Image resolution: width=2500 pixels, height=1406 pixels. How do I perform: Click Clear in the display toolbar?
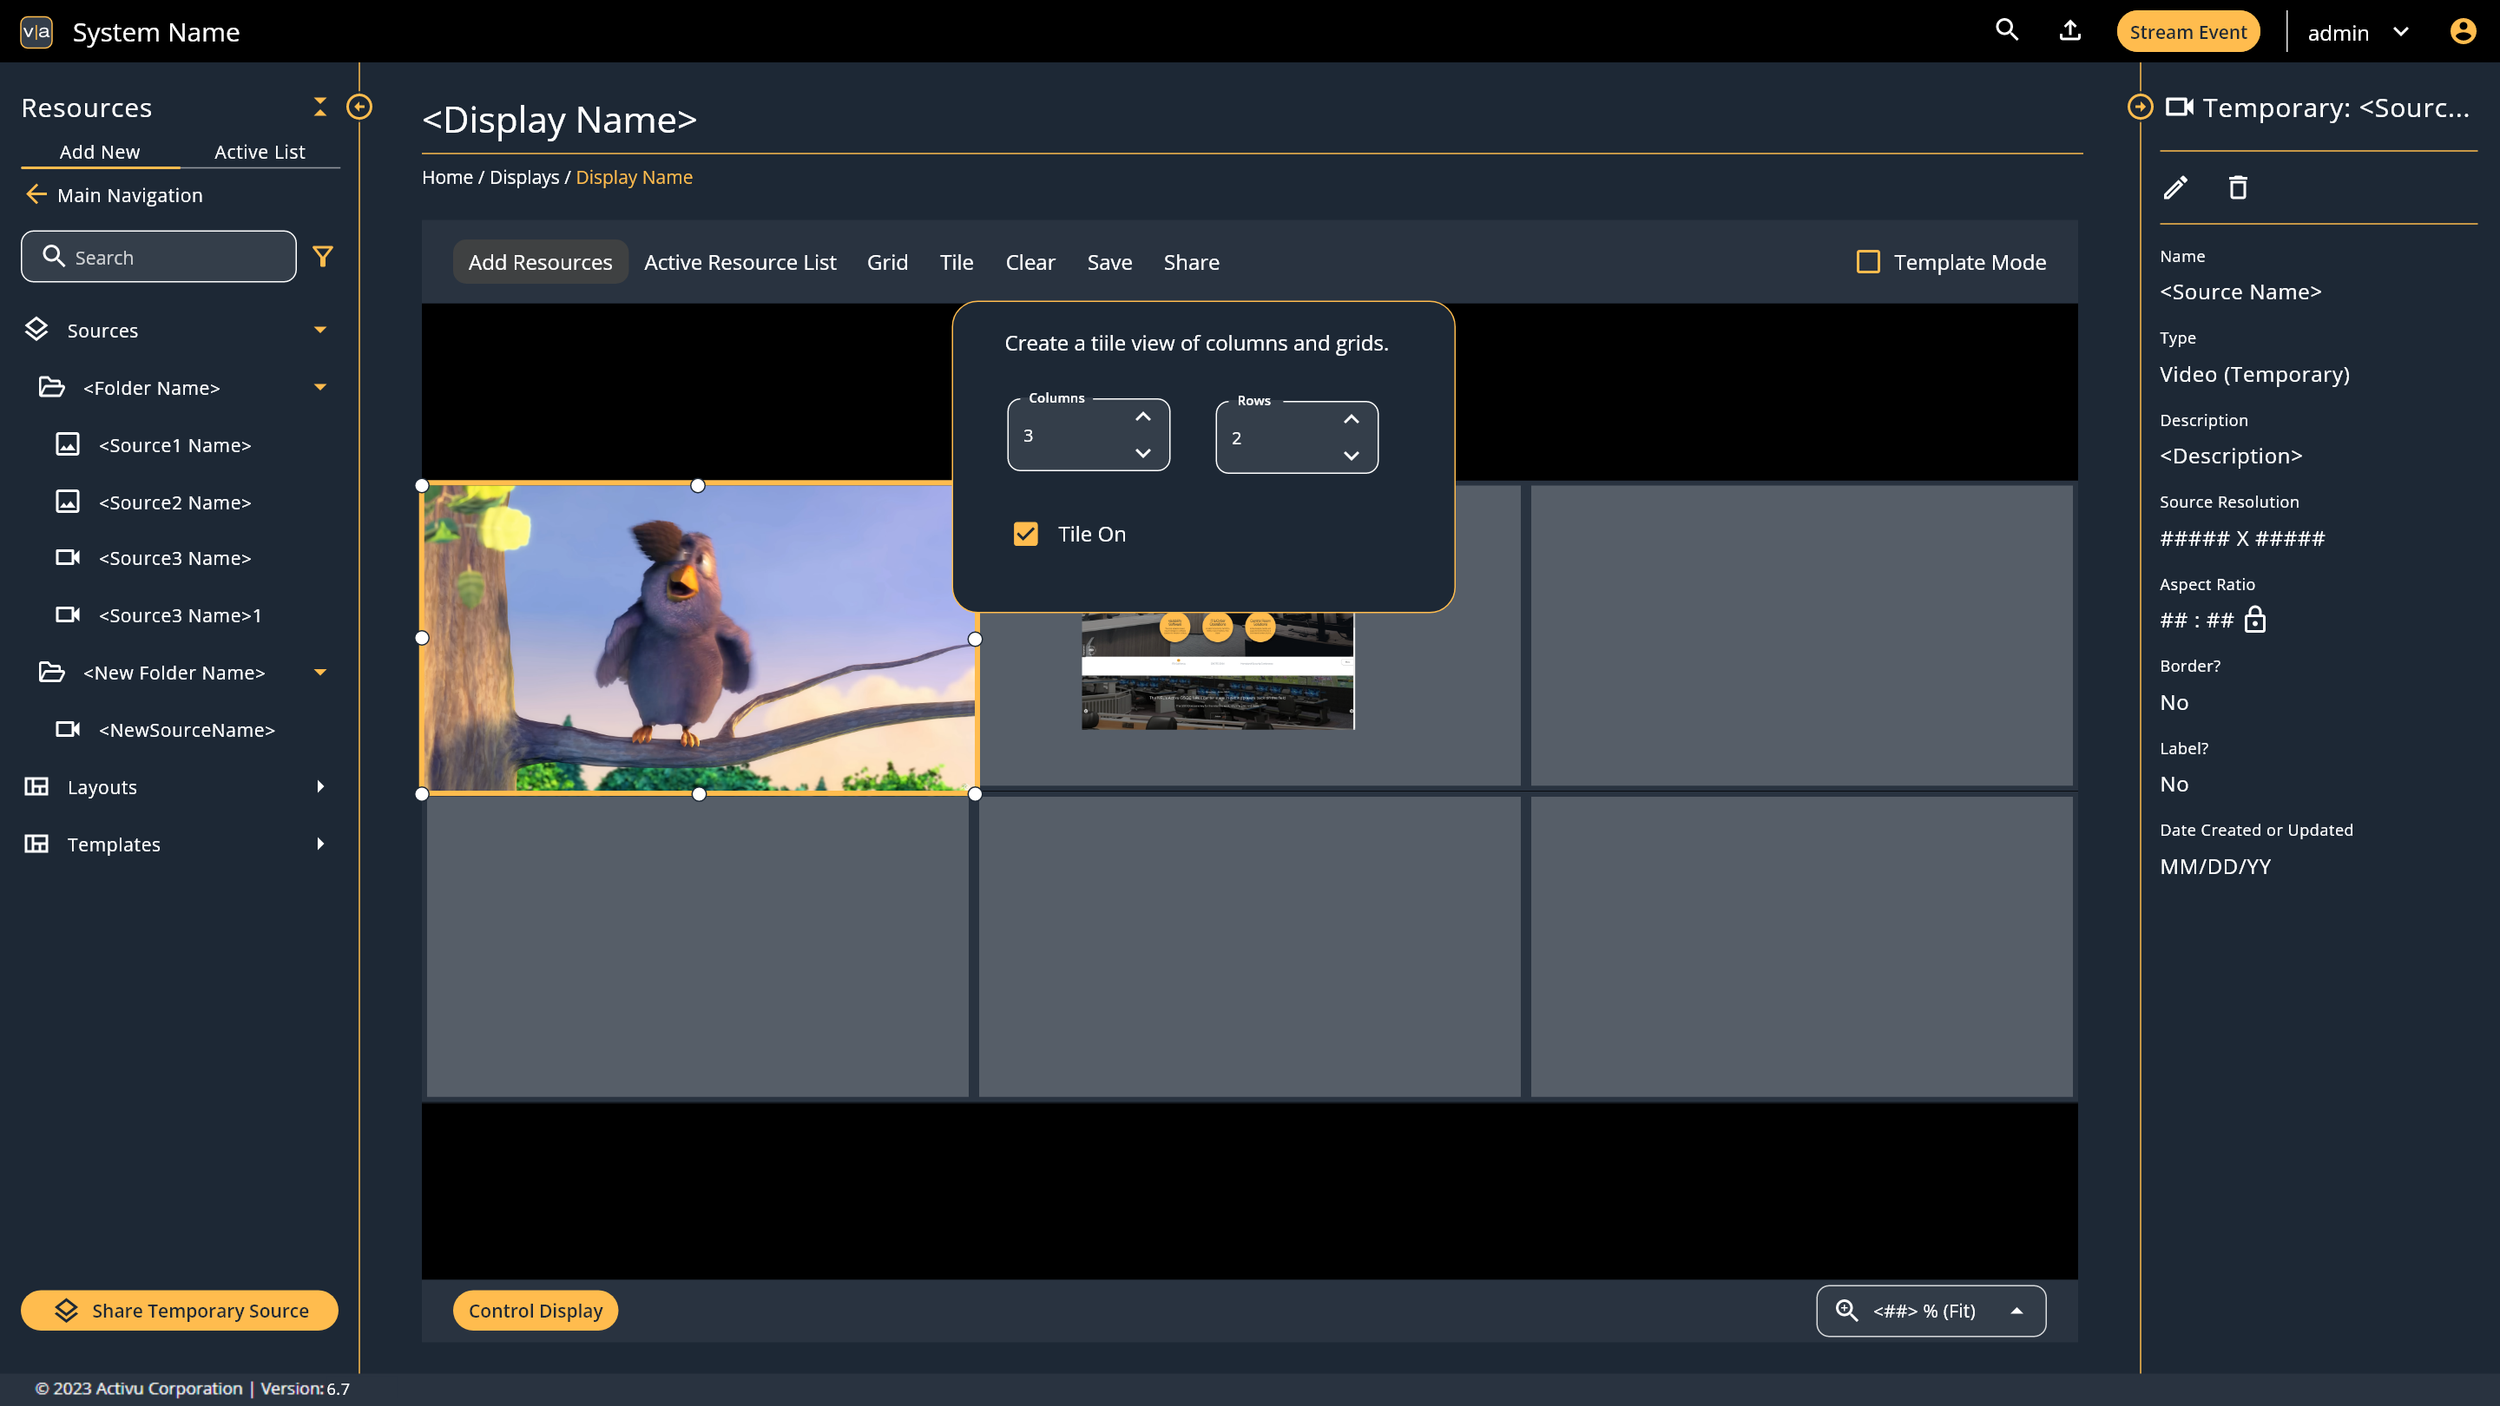(1030, 262)
